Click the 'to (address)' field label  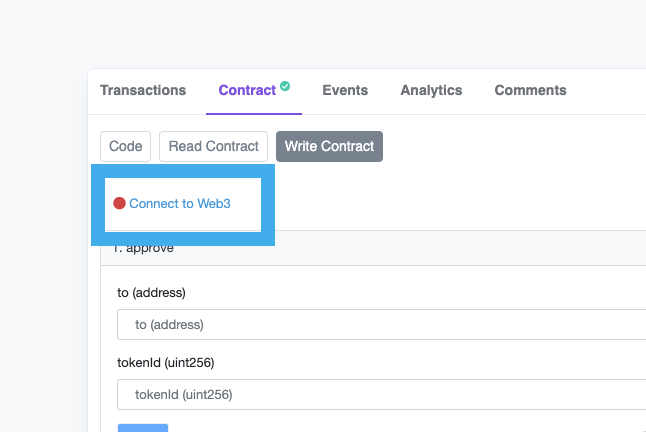coord(151,293)
